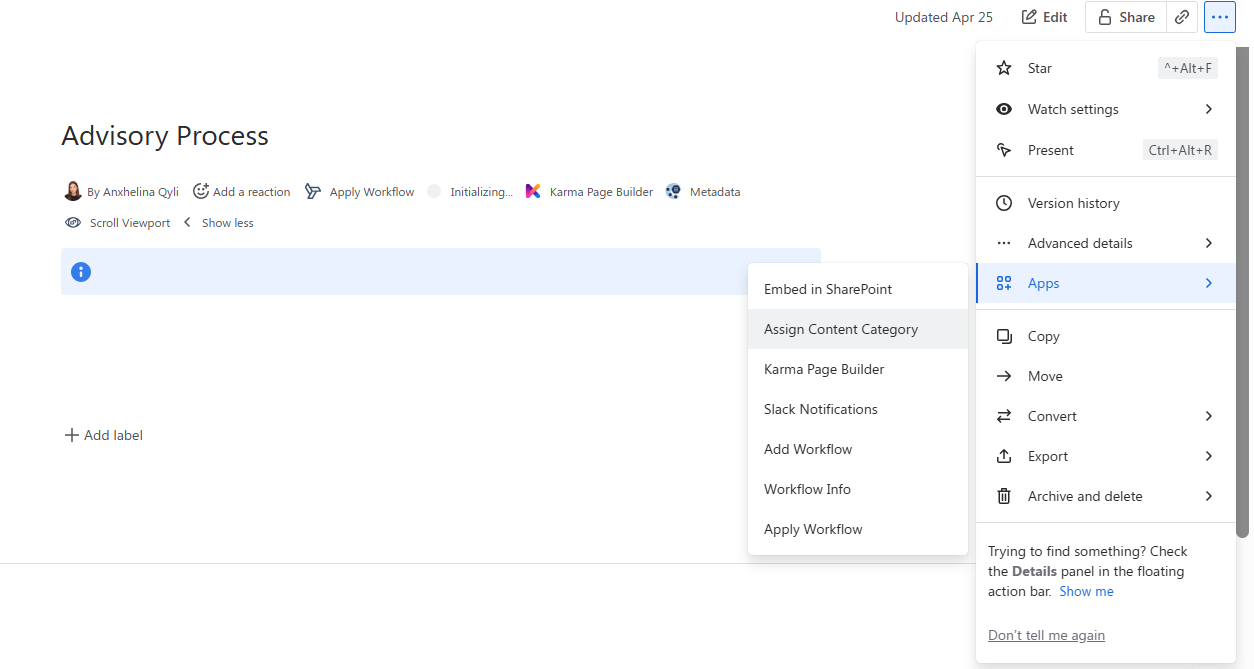Click author avatar of Anxhelina Qyli
The height and width of the screenshot is (669, 1254).
[x=73, y=191]
